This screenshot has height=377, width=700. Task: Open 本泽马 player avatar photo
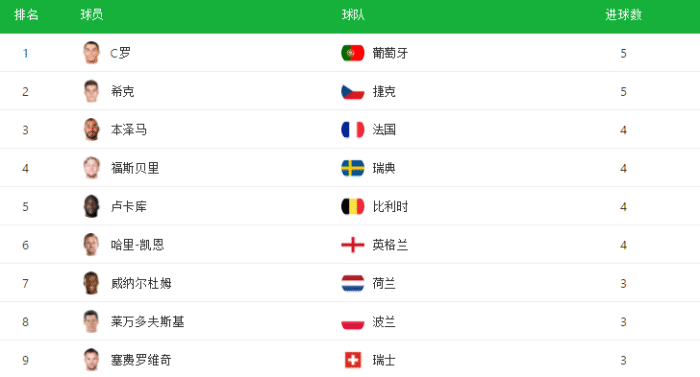coord(91,130)
